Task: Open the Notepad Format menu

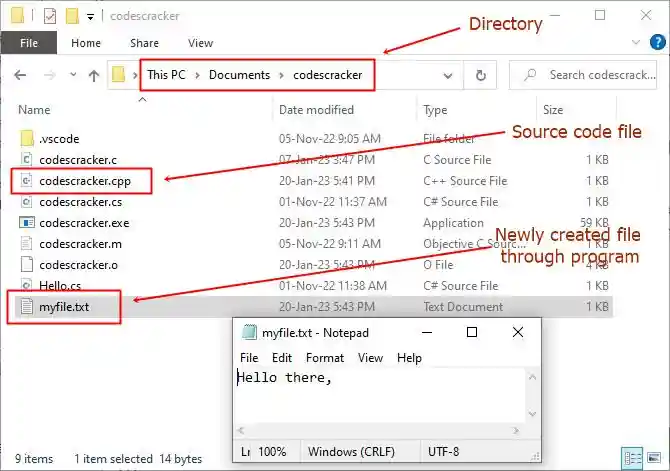Action: tap(325, 358)
